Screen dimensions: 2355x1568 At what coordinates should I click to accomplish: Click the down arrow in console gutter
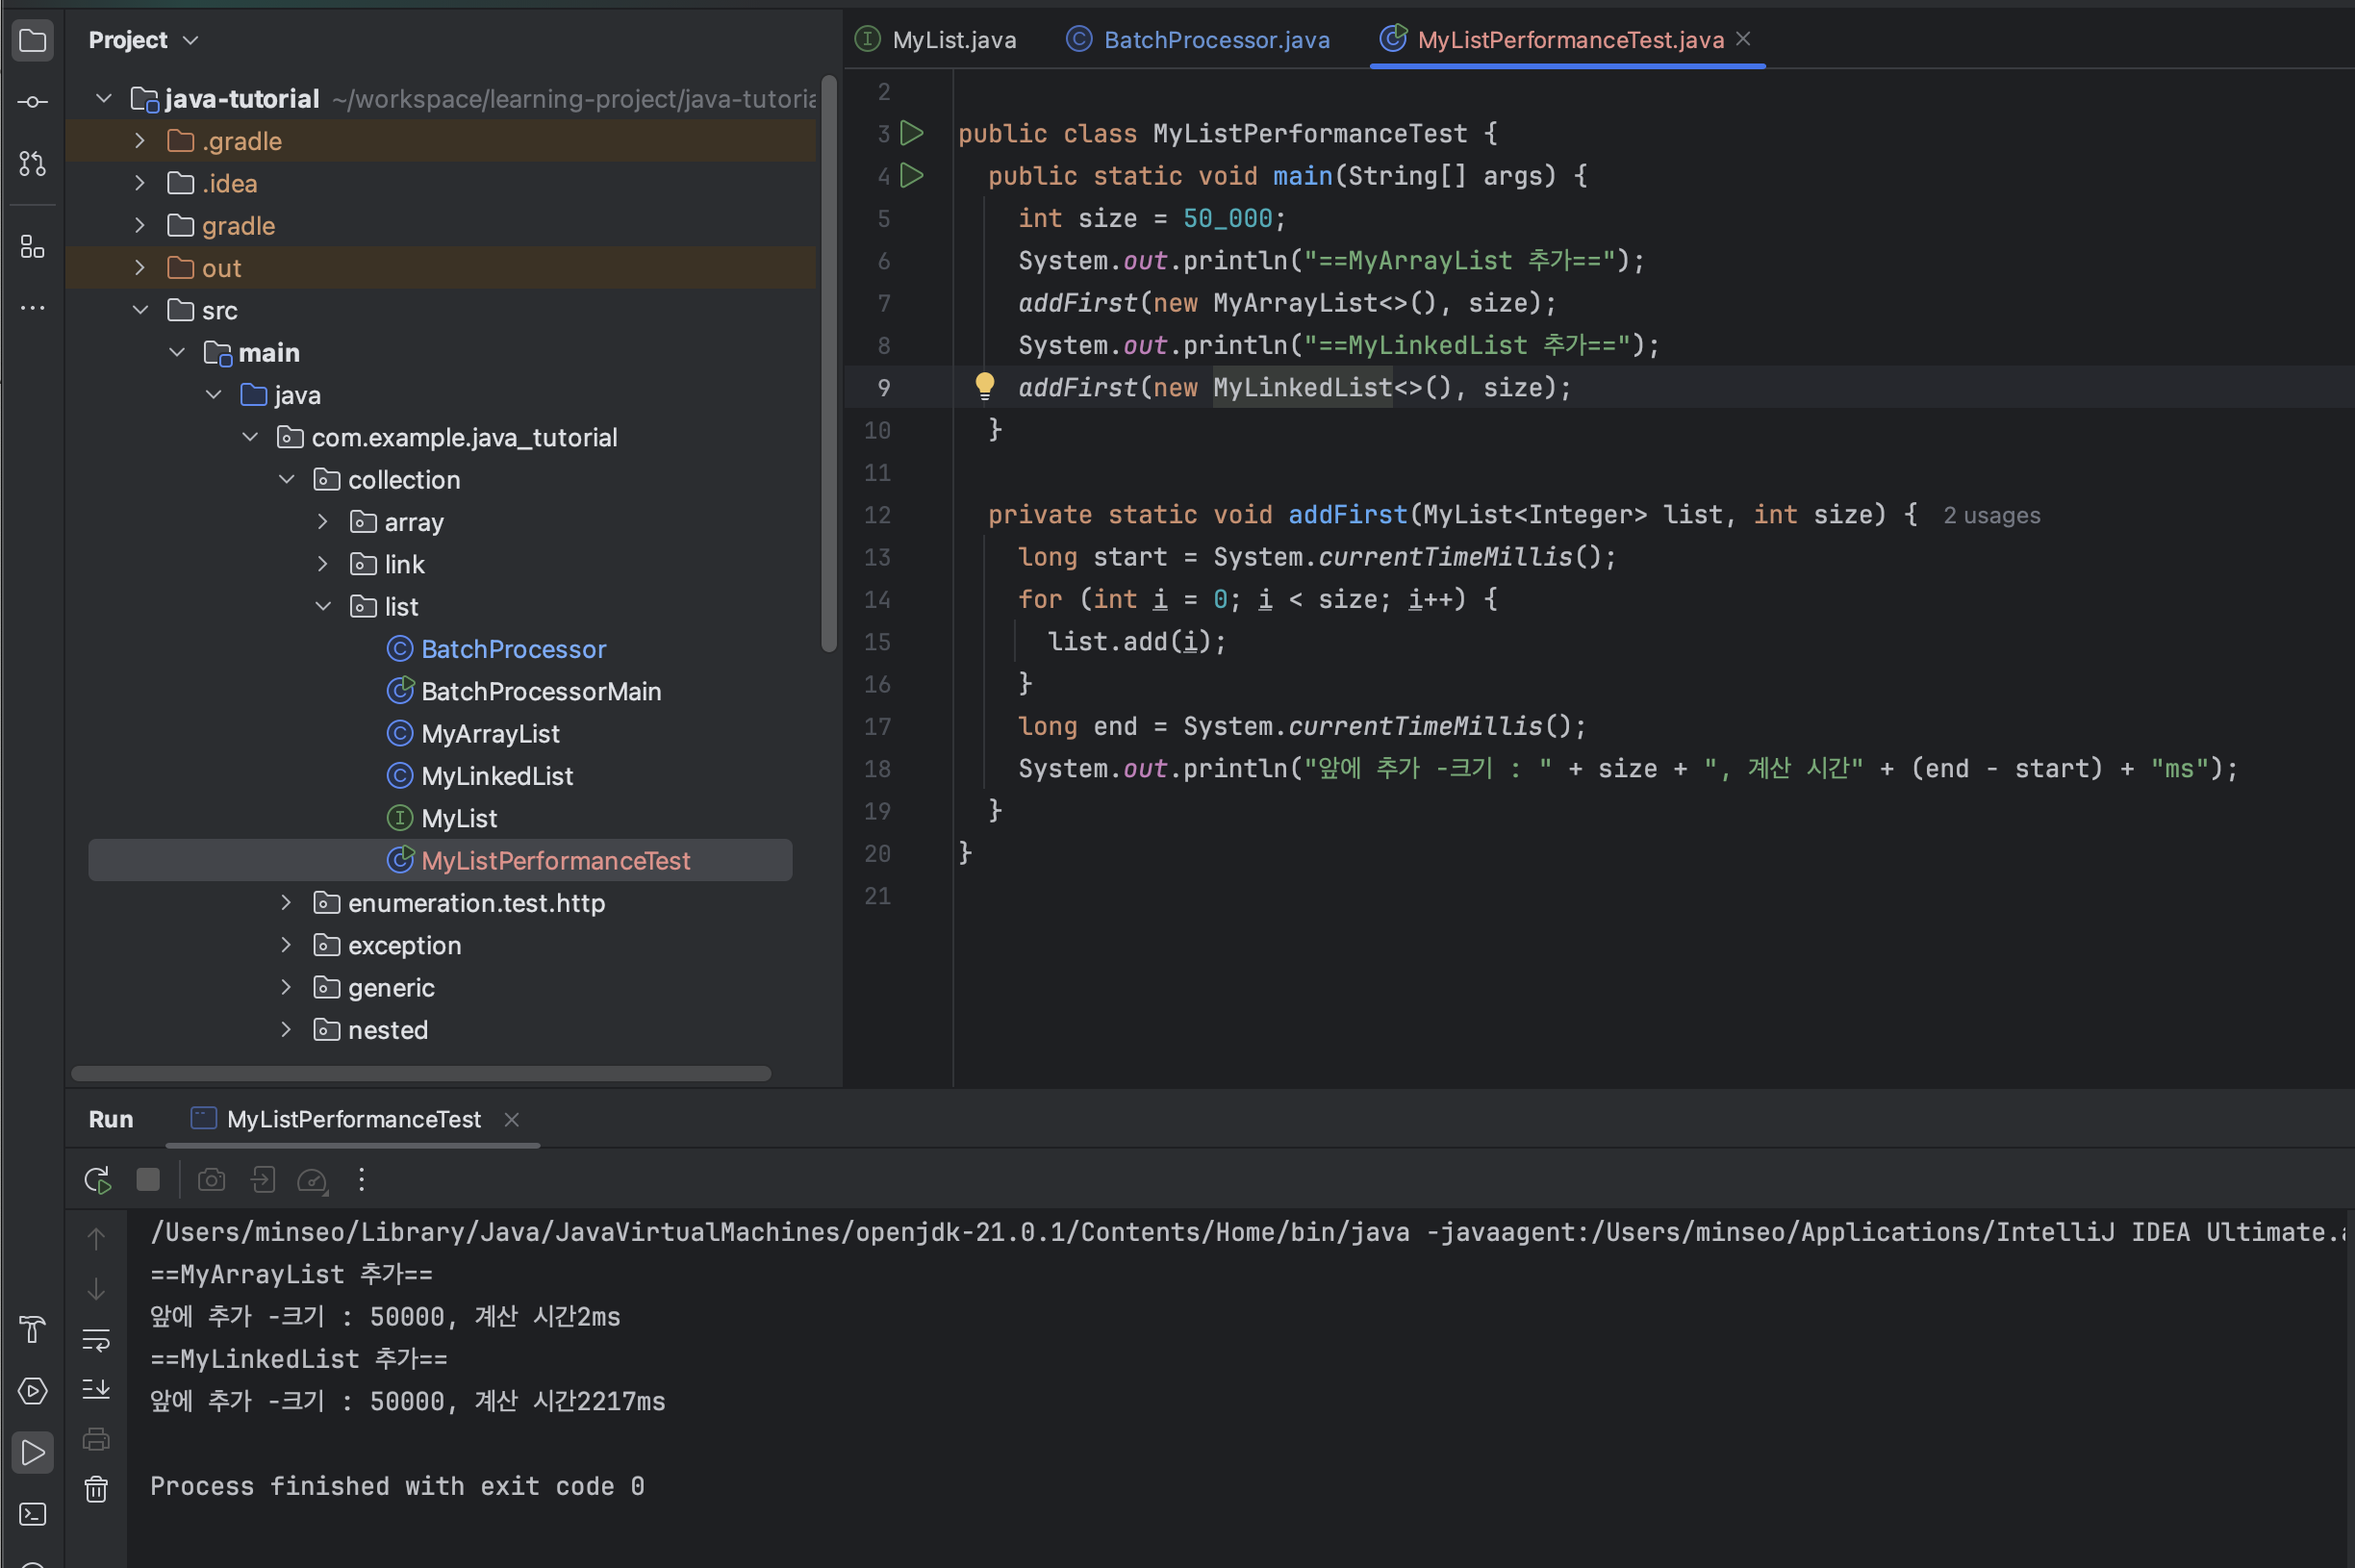click(x=96, y=1289)
